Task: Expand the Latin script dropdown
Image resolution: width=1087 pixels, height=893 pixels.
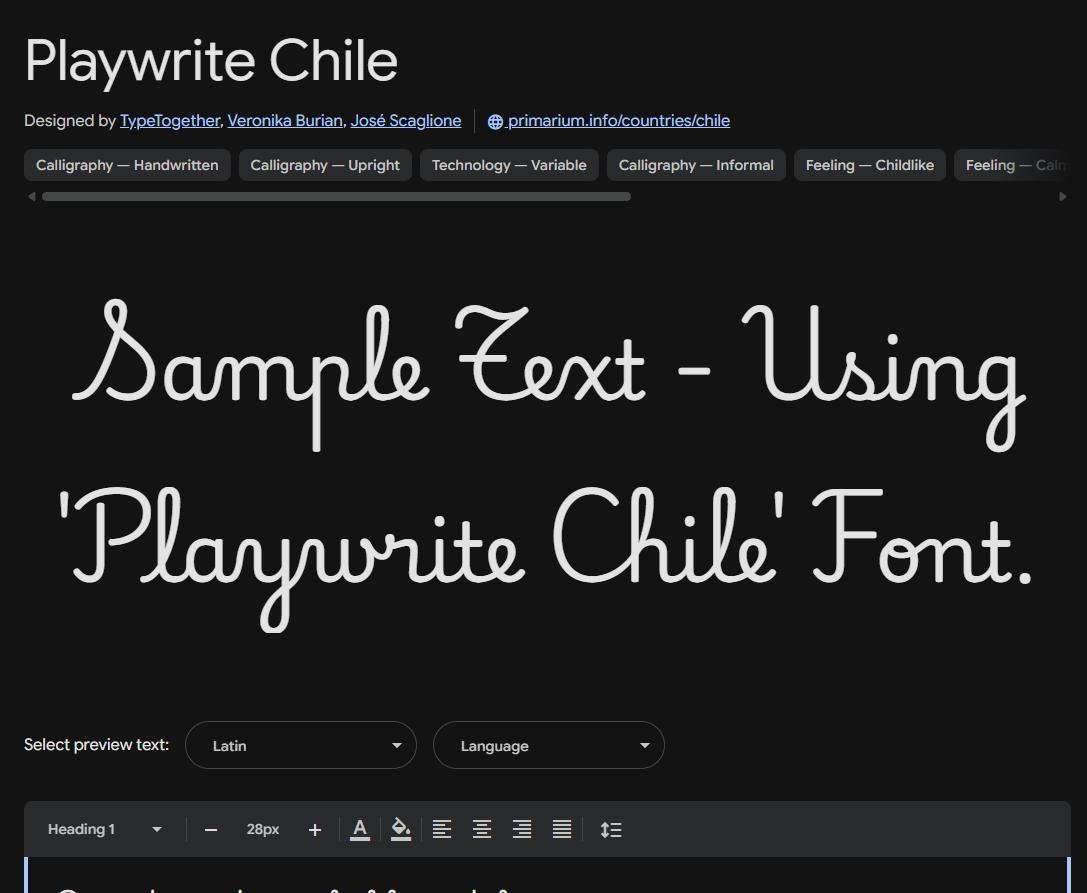Action: 301,745
